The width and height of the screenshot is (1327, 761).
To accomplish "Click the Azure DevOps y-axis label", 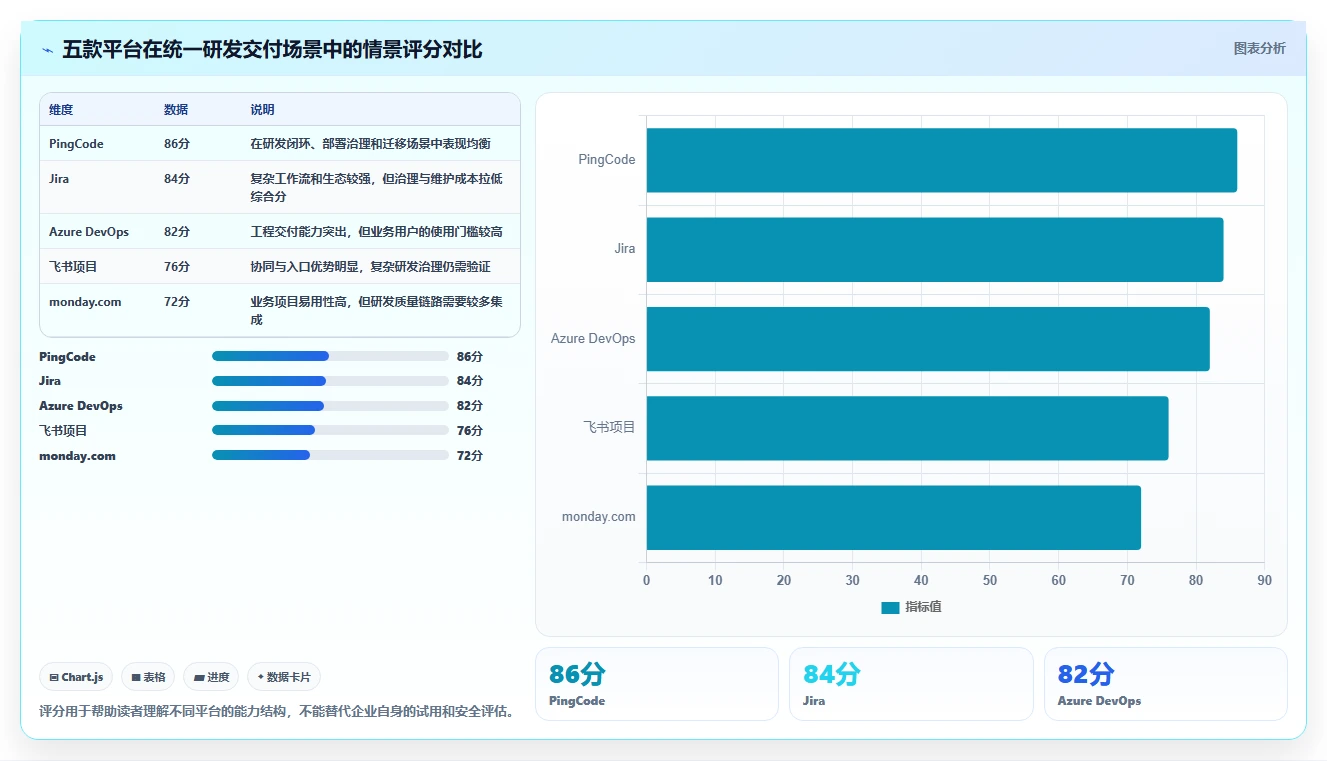I will [x=593, y=338].
